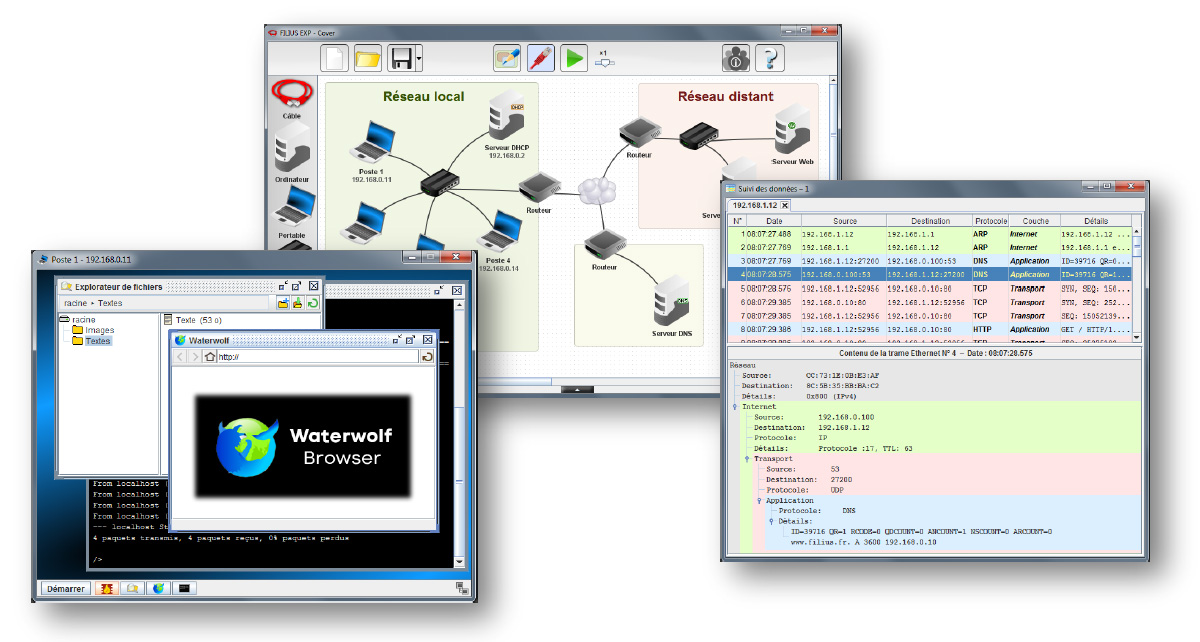Collapse the Application node in frame details

pos(759,500)
